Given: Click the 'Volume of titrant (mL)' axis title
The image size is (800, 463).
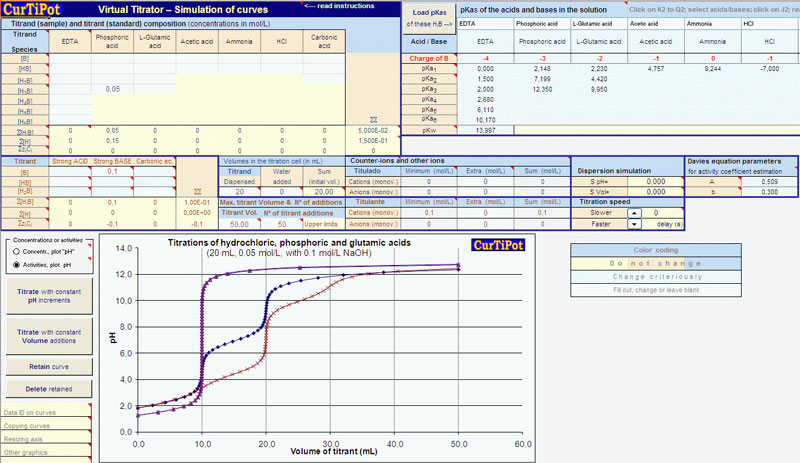Looking at the screenshot, I should click(334, 451).
